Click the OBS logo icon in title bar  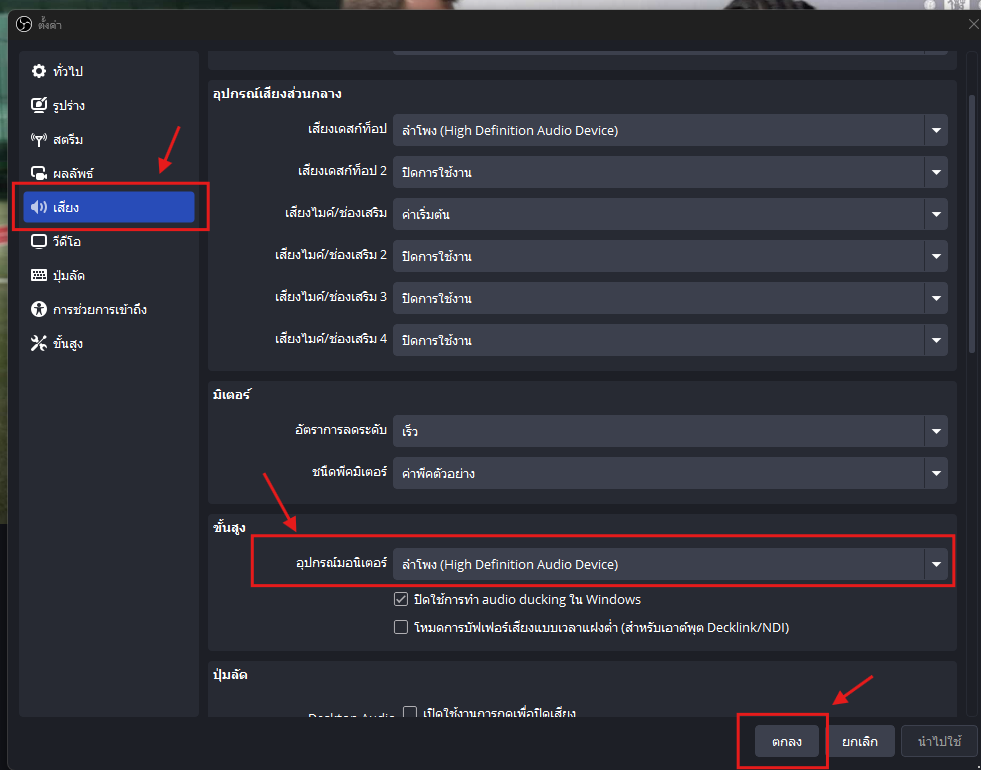[24, 24]
